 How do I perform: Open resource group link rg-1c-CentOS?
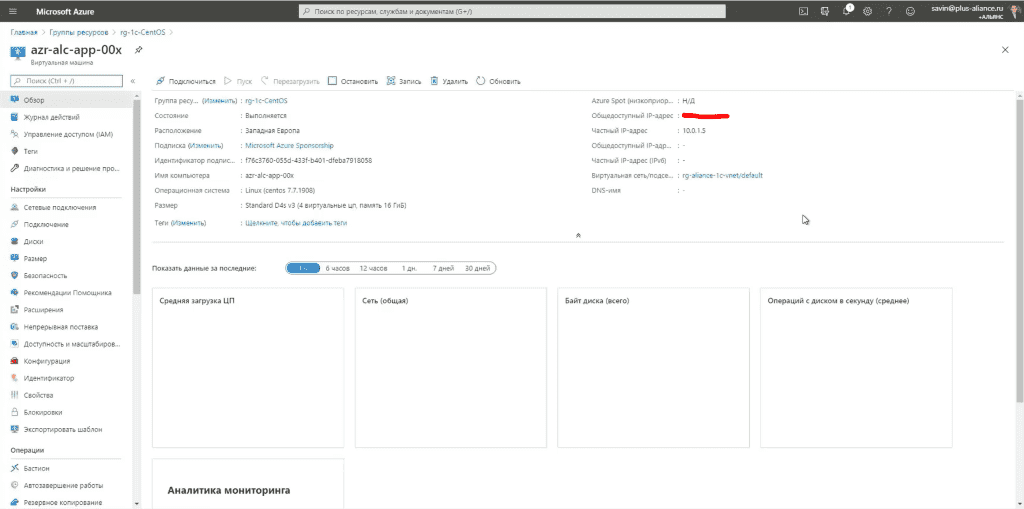click(266, 101)
